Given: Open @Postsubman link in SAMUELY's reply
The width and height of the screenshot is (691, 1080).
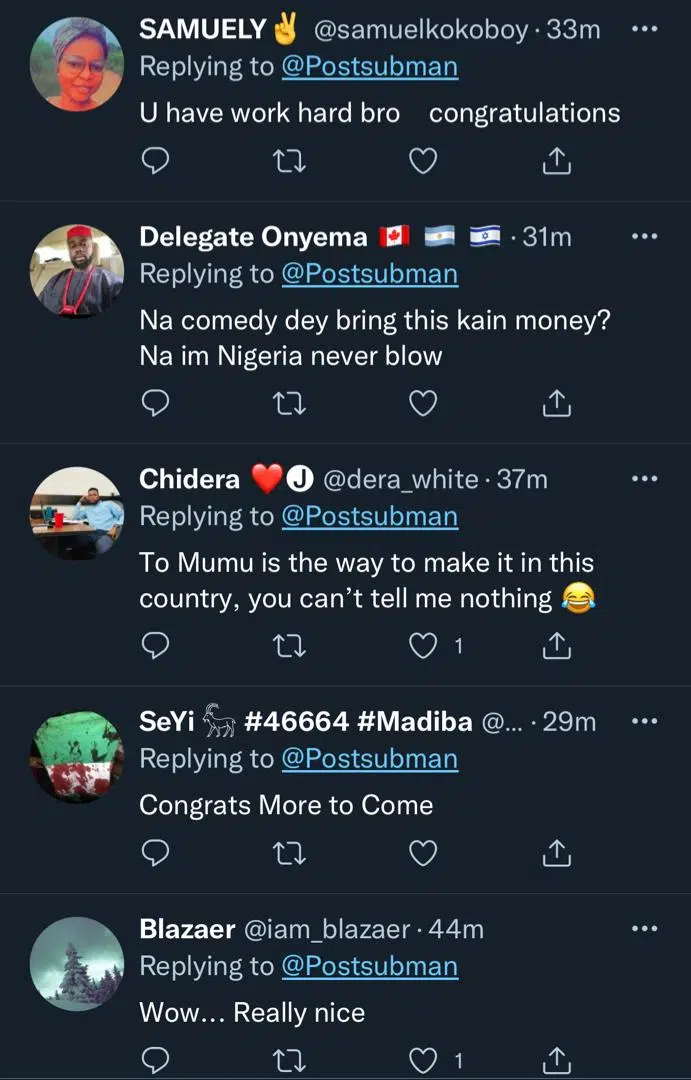Looking at the screenshot, I should pos(370,67).
